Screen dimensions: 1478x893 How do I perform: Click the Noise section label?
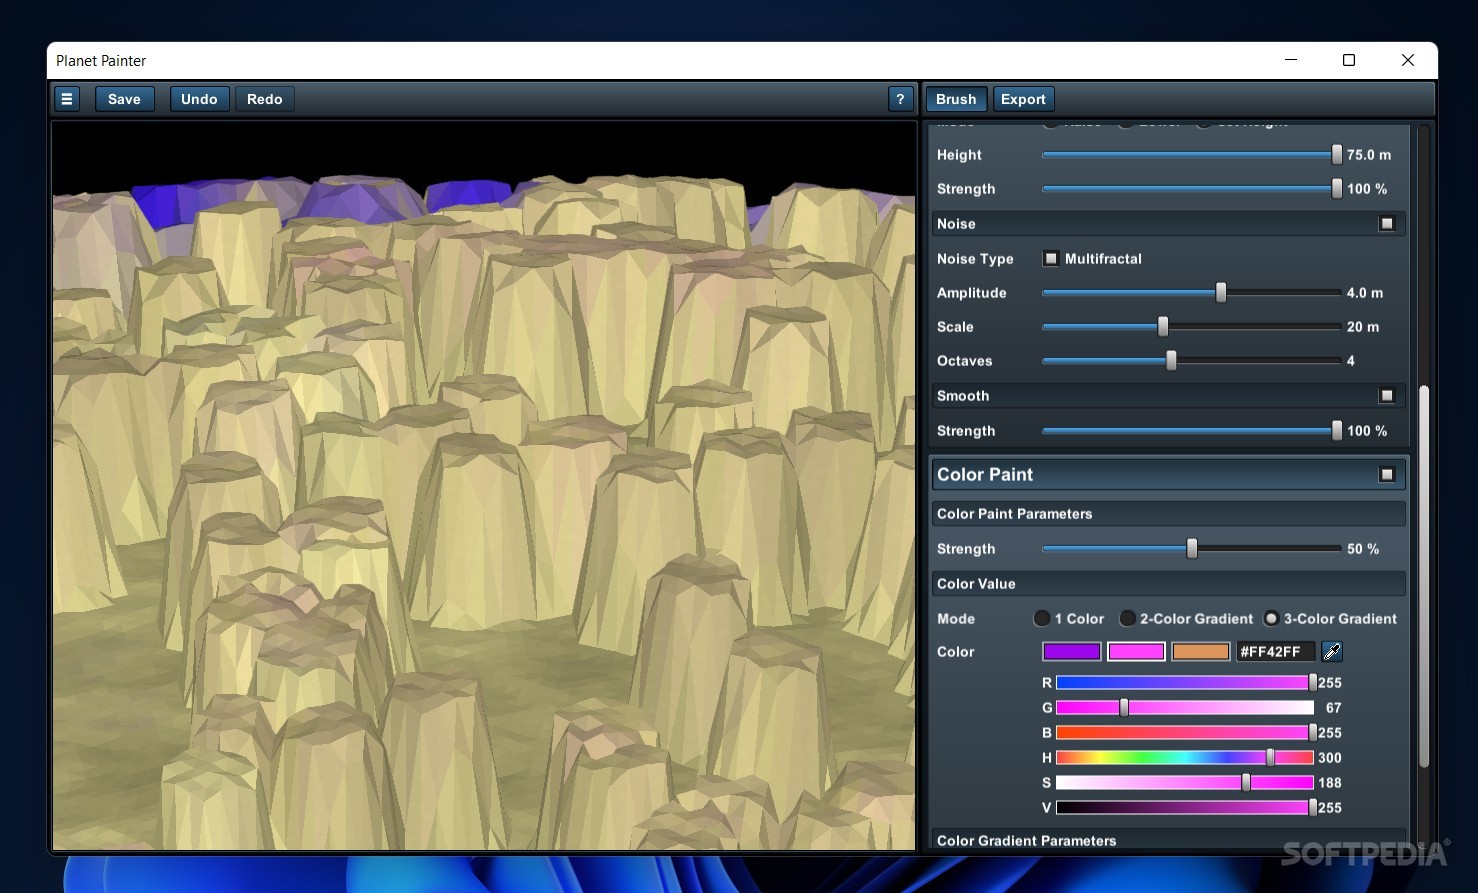(x=956, y=224)
